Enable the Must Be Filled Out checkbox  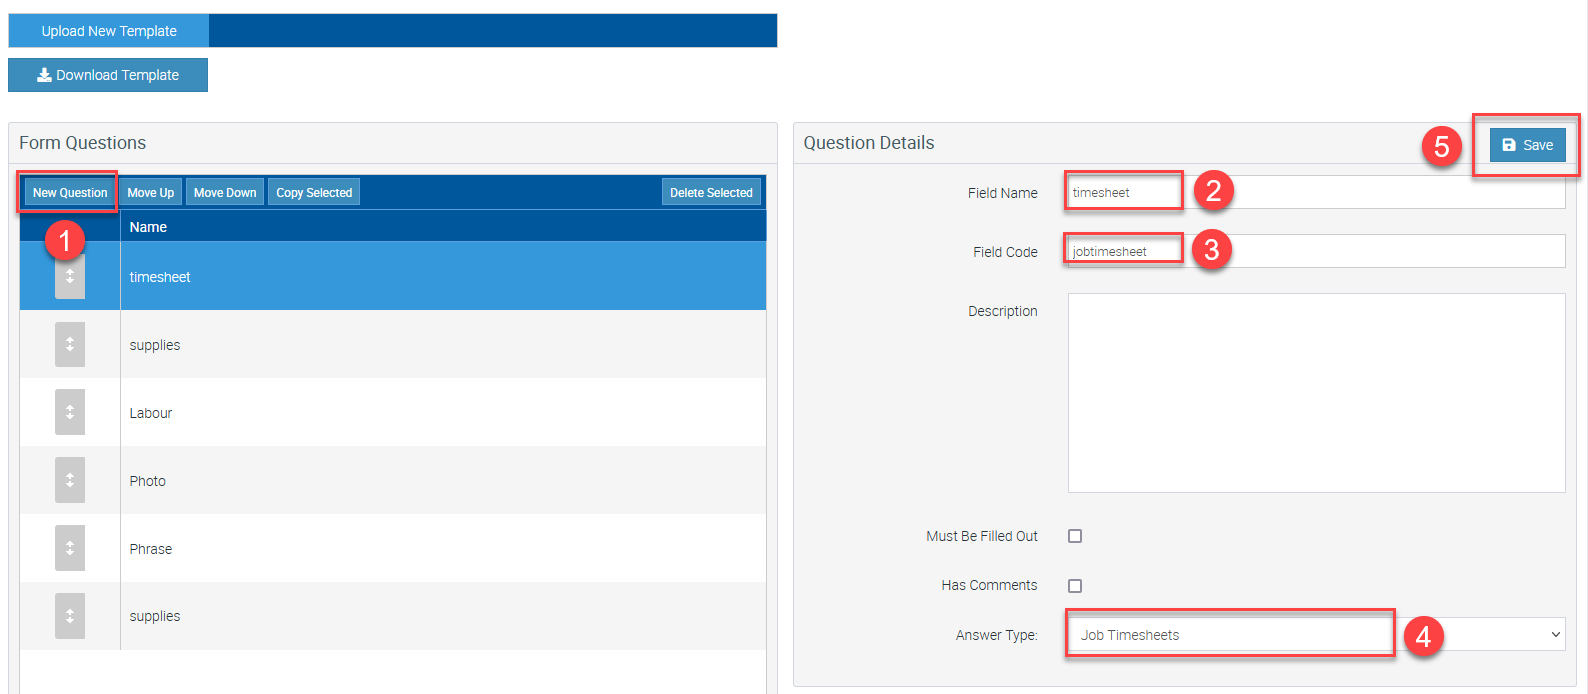1075,536
